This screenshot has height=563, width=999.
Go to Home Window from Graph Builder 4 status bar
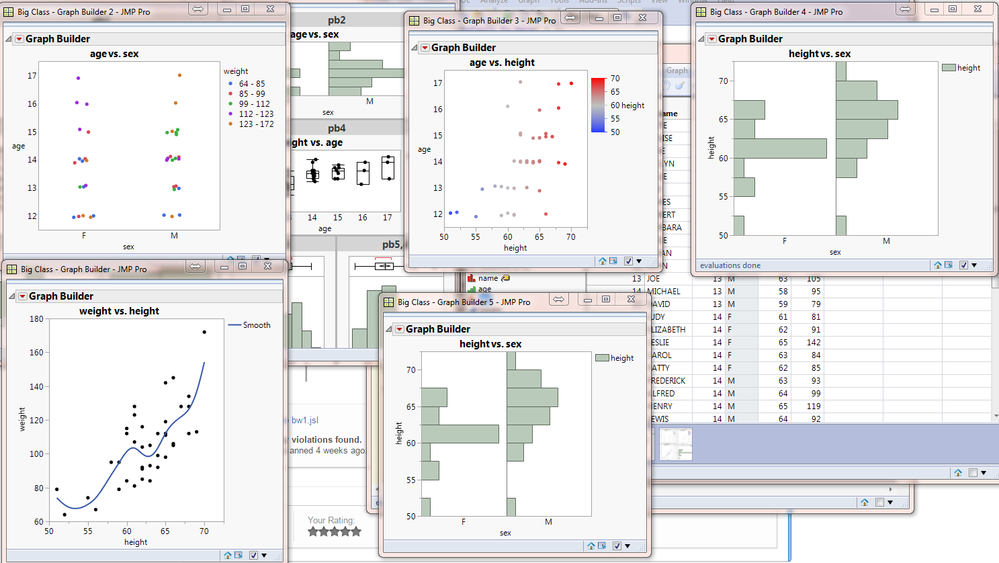(937, 265)
